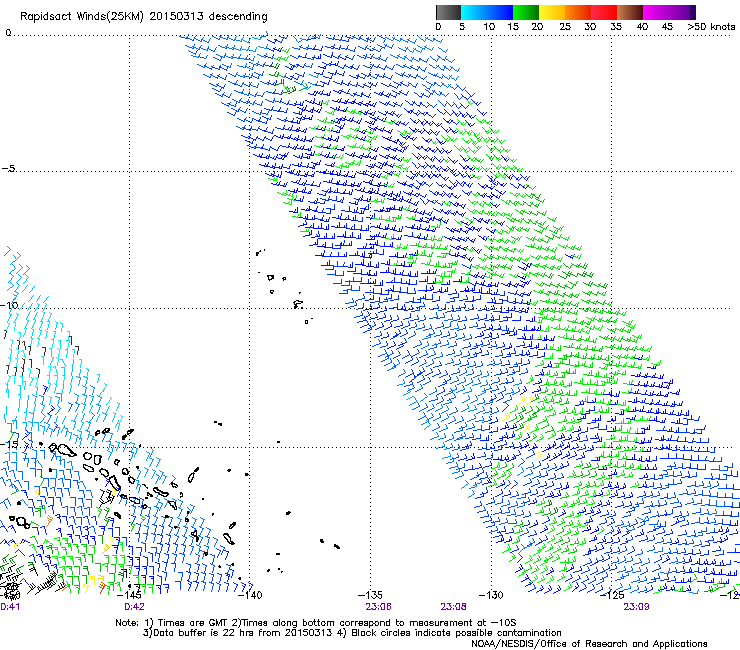This screenshot has height=650, width=740.
Task: Pick the cyan-blue 5-15 knots legend gradient
Action: click(x=487, y=12)
